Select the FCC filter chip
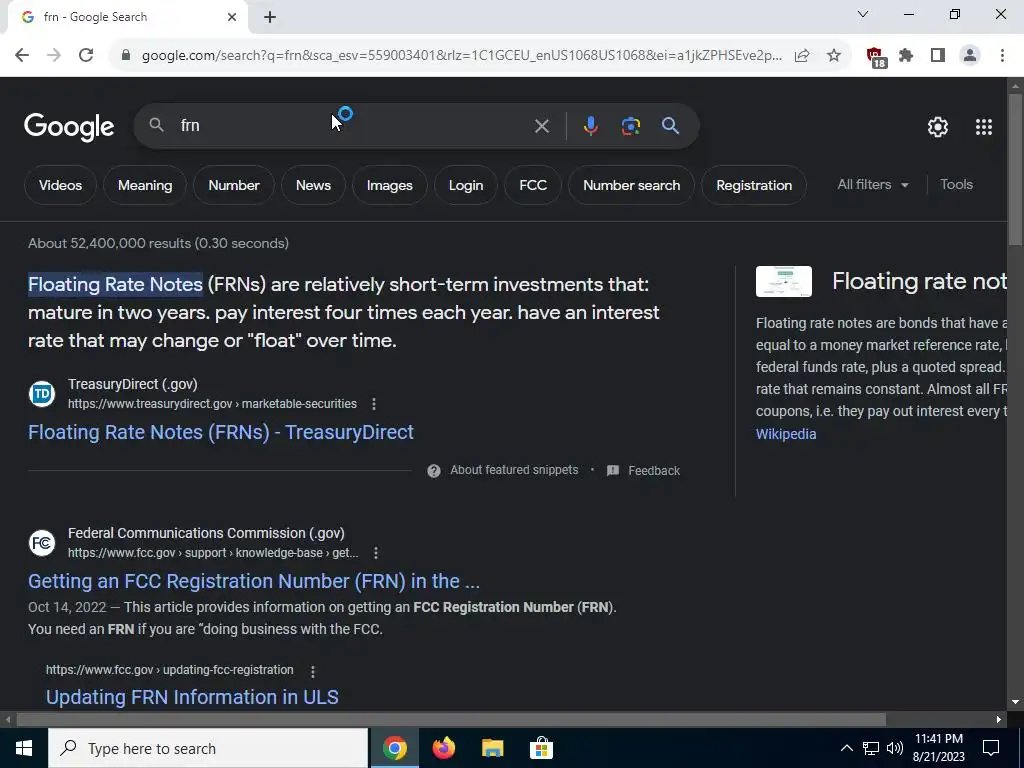This screenshot has height=768, width=1024. click(533, 185)
